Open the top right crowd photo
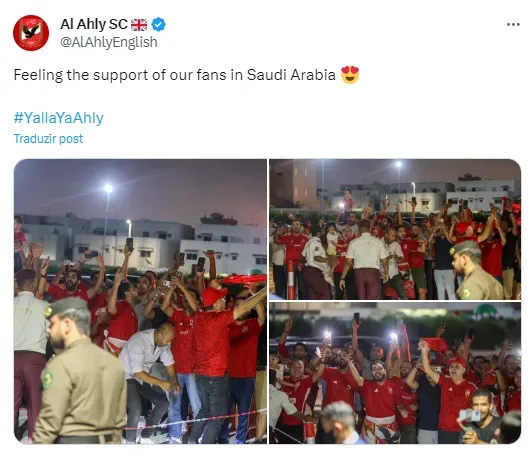Viewport: 528px width, 456px height. click(395, 229)
